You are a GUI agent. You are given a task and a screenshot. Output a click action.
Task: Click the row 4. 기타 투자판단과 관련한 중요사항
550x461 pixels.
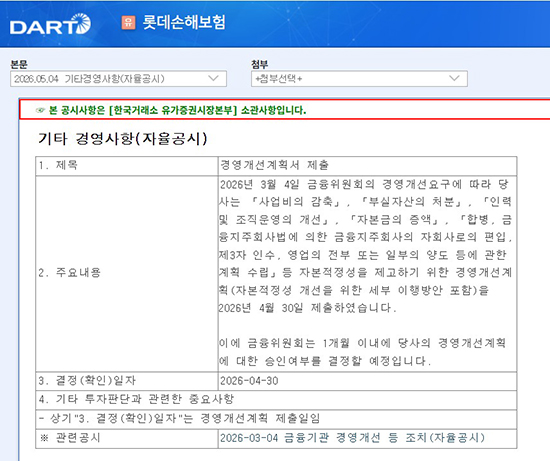pos(276,399)
